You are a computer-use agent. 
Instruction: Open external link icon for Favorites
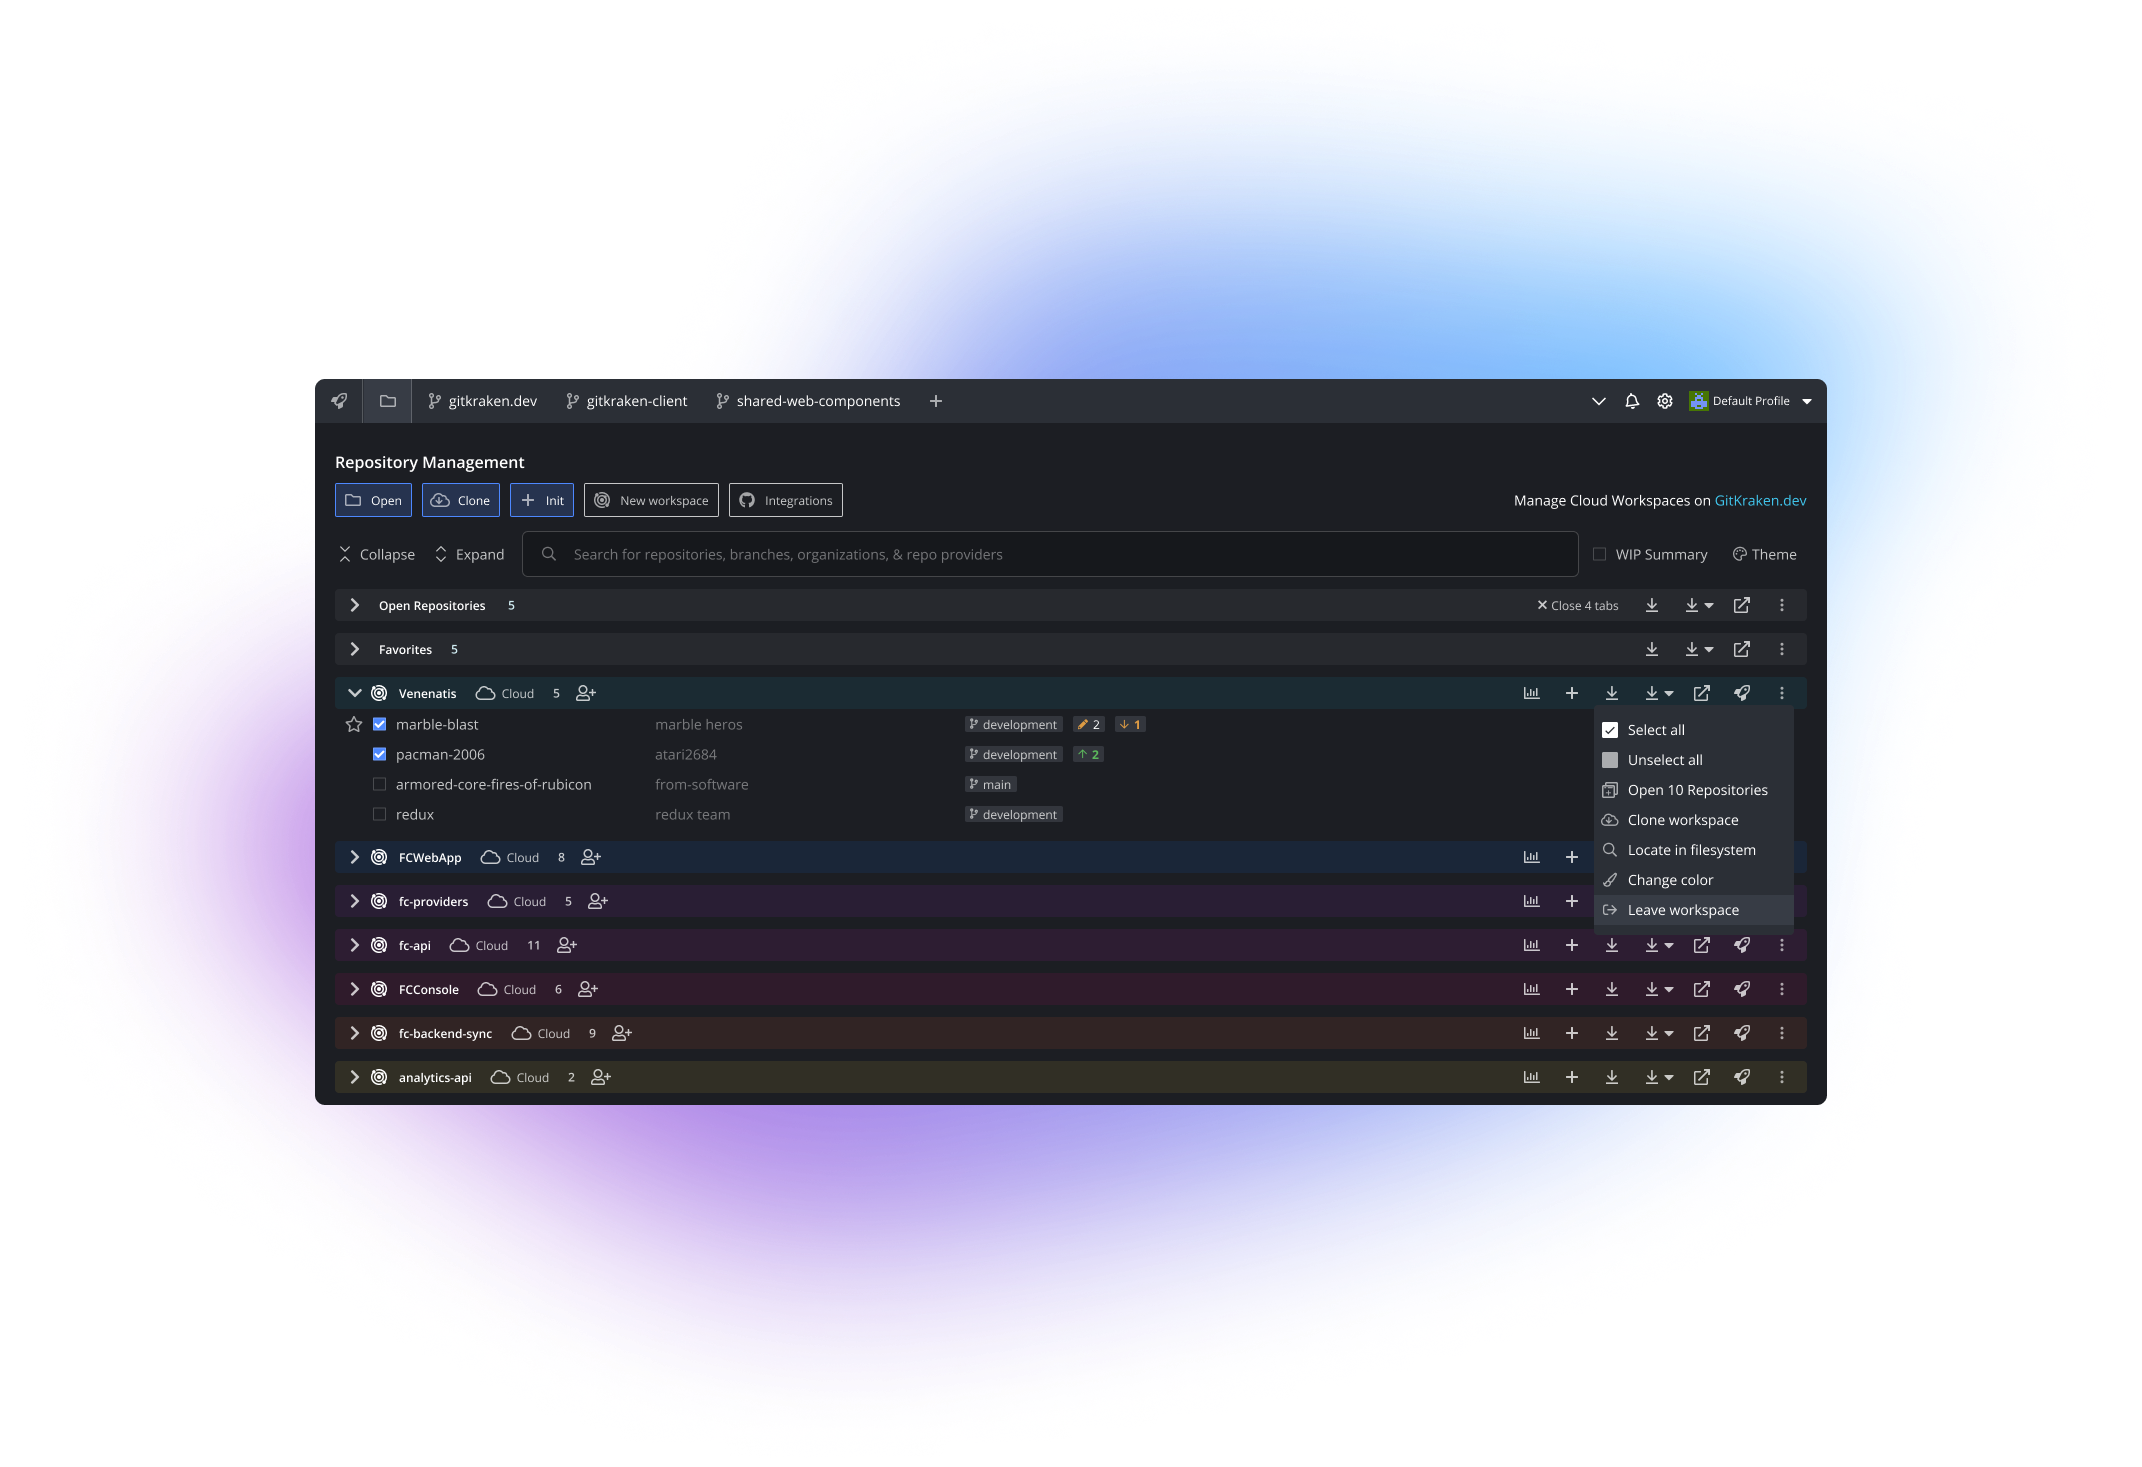click(x=1742, y=649)
